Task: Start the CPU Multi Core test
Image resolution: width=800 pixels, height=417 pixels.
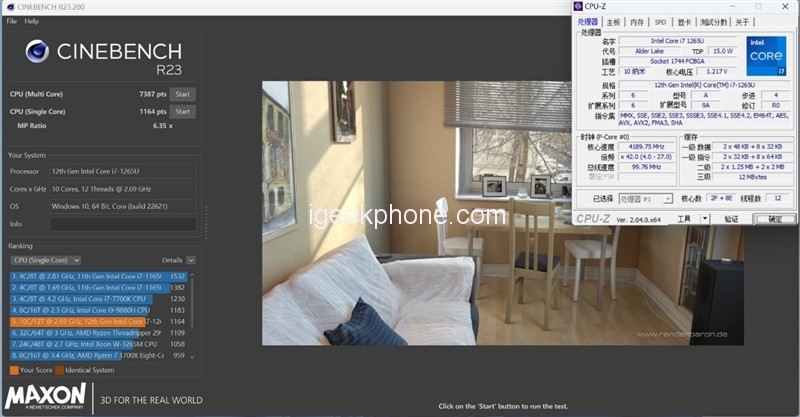Action: click(181, 94)
